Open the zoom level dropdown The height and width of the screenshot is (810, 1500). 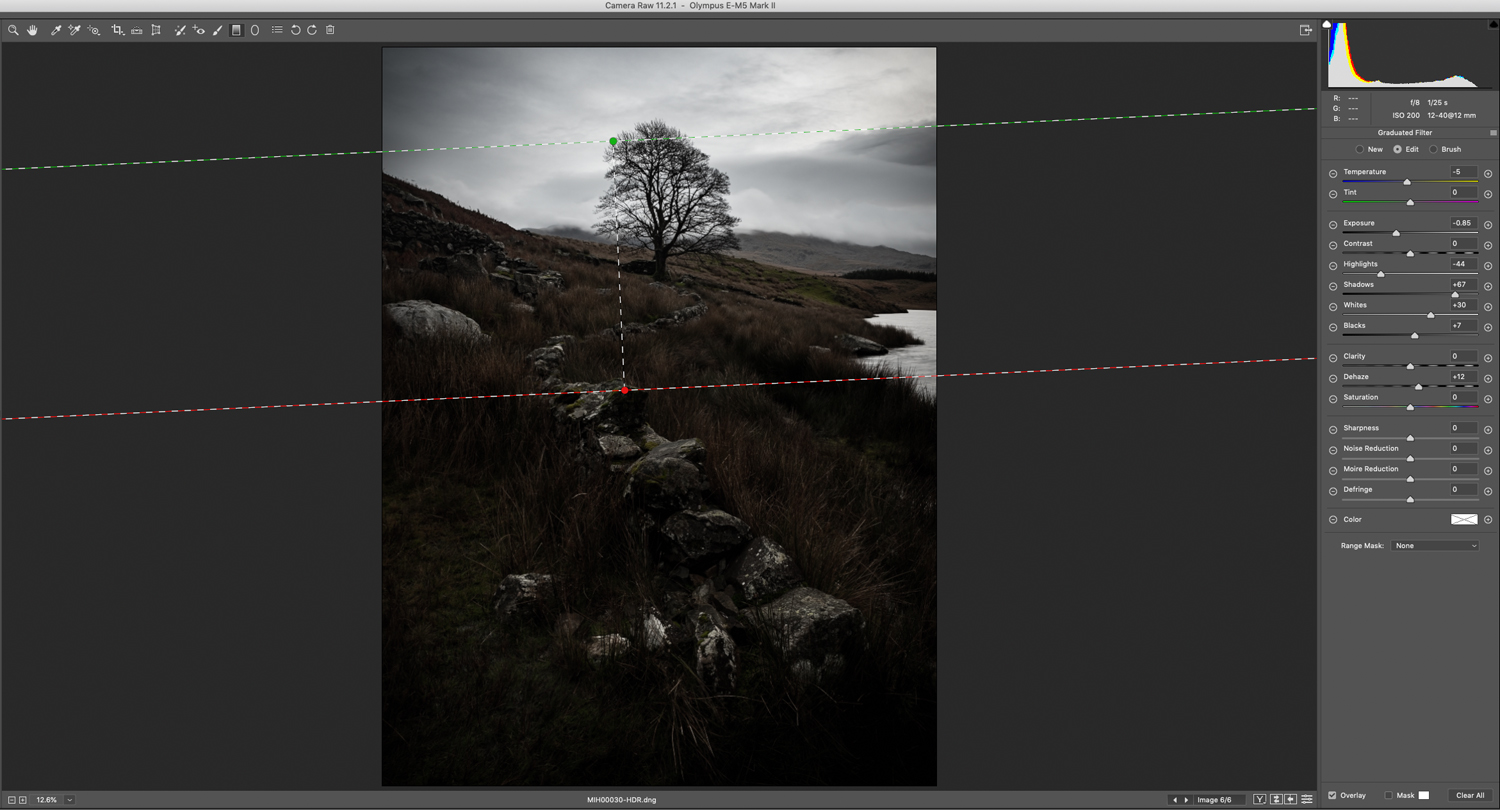(69, 800)
